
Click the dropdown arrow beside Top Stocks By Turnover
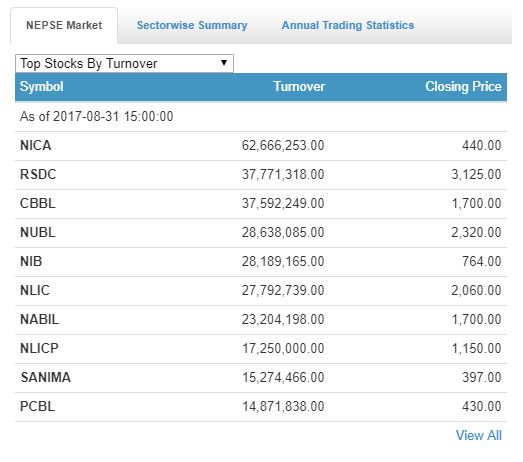pos(224,63)
